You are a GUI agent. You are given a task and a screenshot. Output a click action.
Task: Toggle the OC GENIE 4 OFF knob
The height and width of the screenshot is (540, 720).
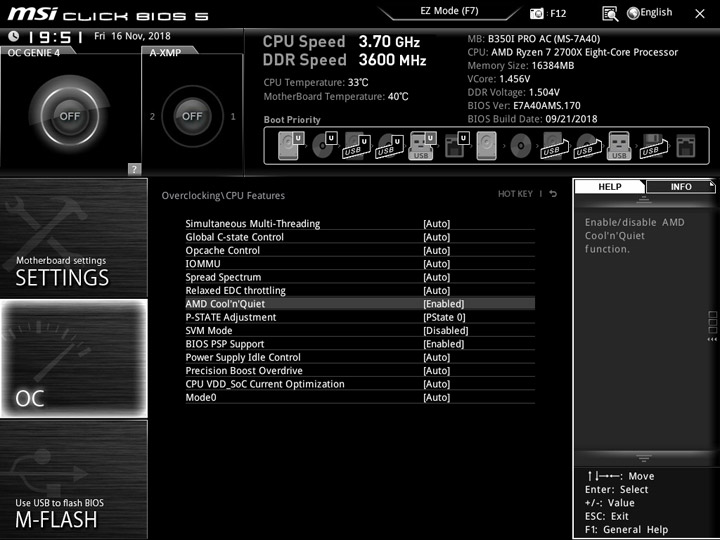tap(70, 116)
